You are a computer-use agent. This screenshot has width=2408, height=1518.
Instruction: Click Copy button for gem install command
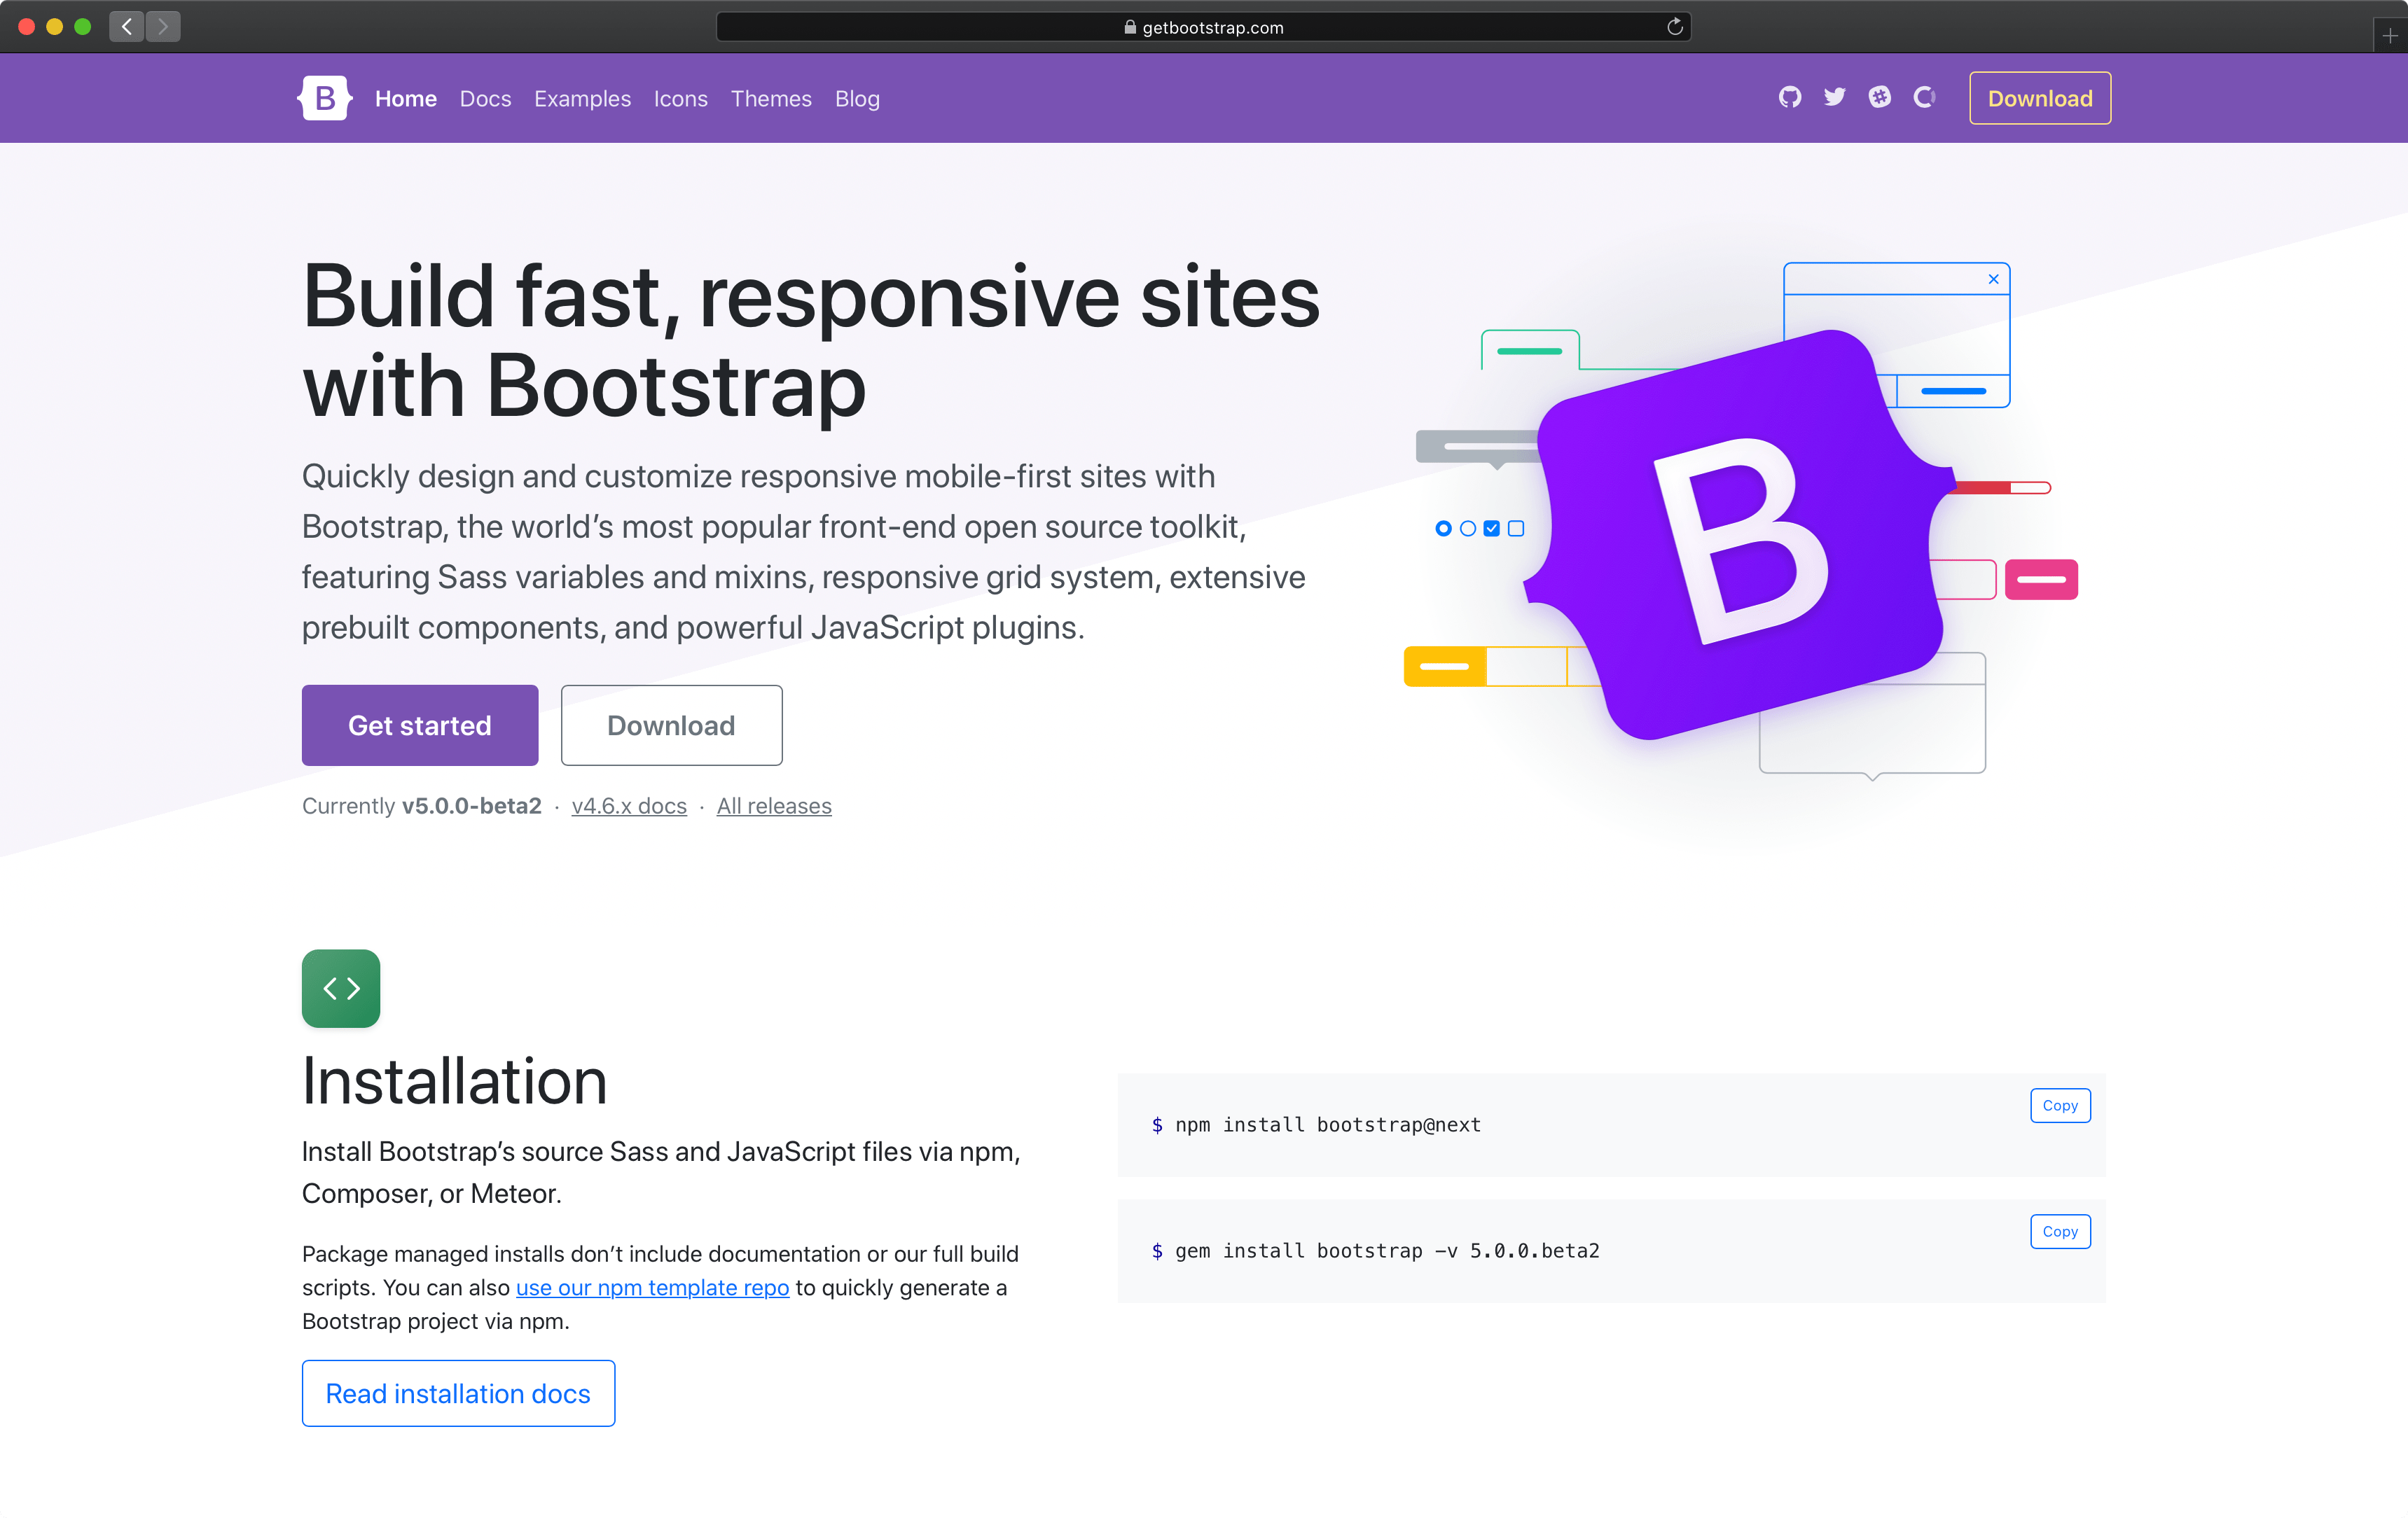coord(2058,1231)
